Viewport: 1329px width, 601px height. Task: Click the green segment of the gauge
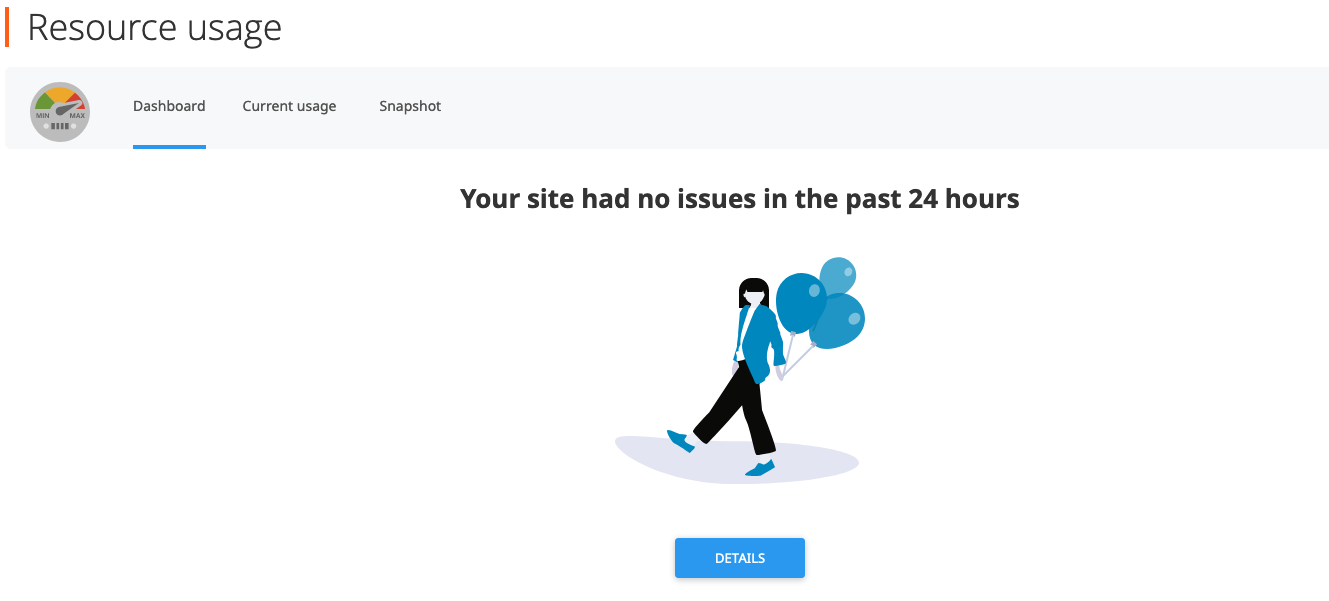coord(45,101)
